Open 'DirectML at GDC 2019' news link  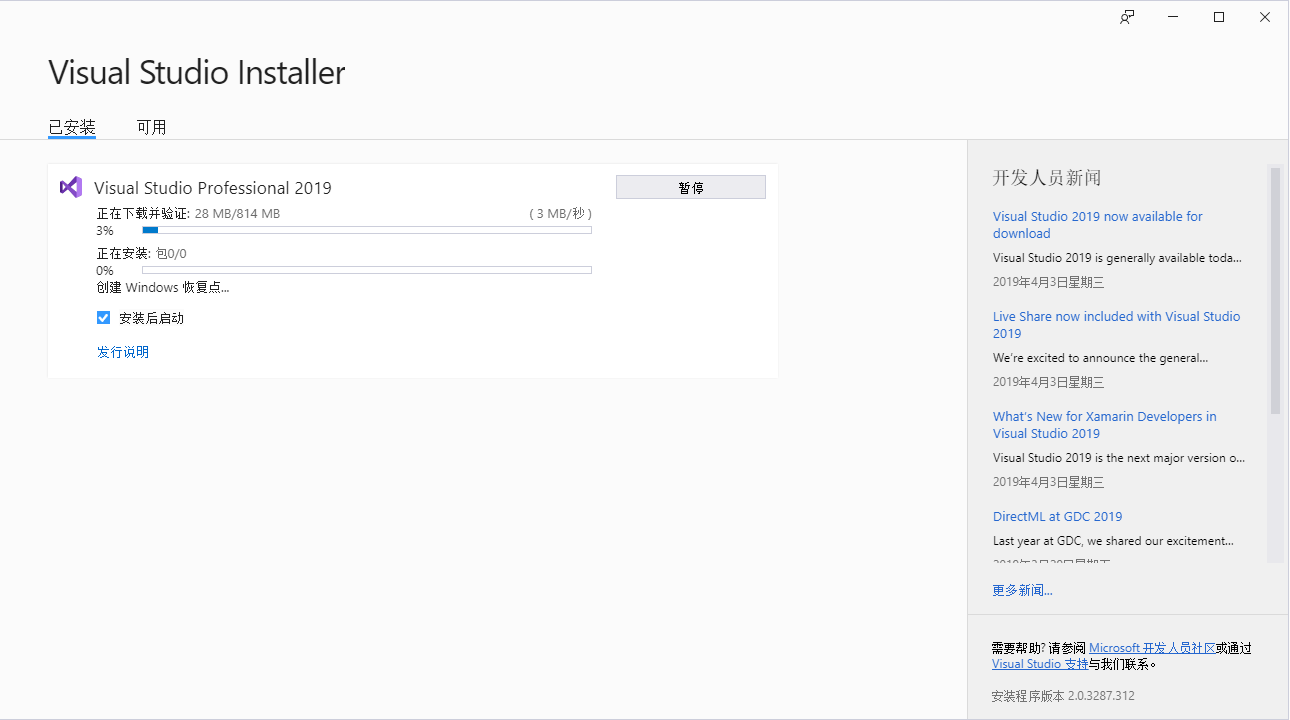tap(1058, 517)
